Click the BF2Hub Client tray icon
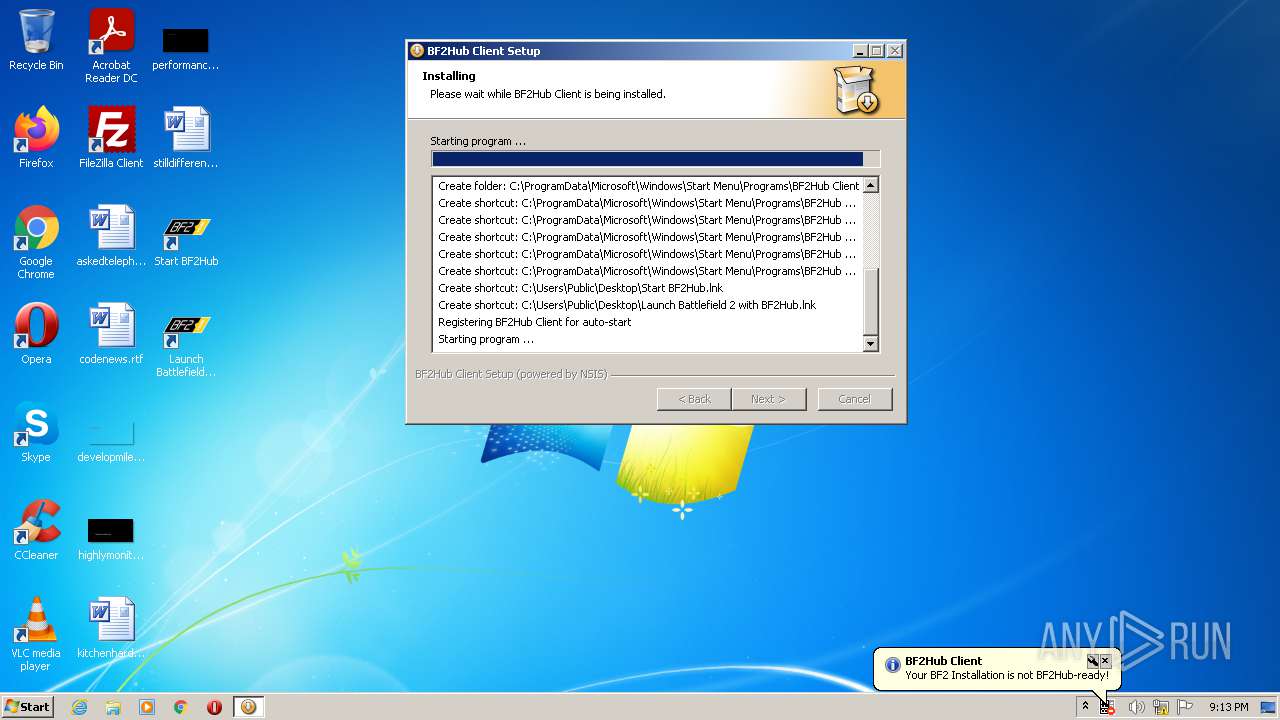This screenshot has height=720, width=1280. click(1107, 707)
